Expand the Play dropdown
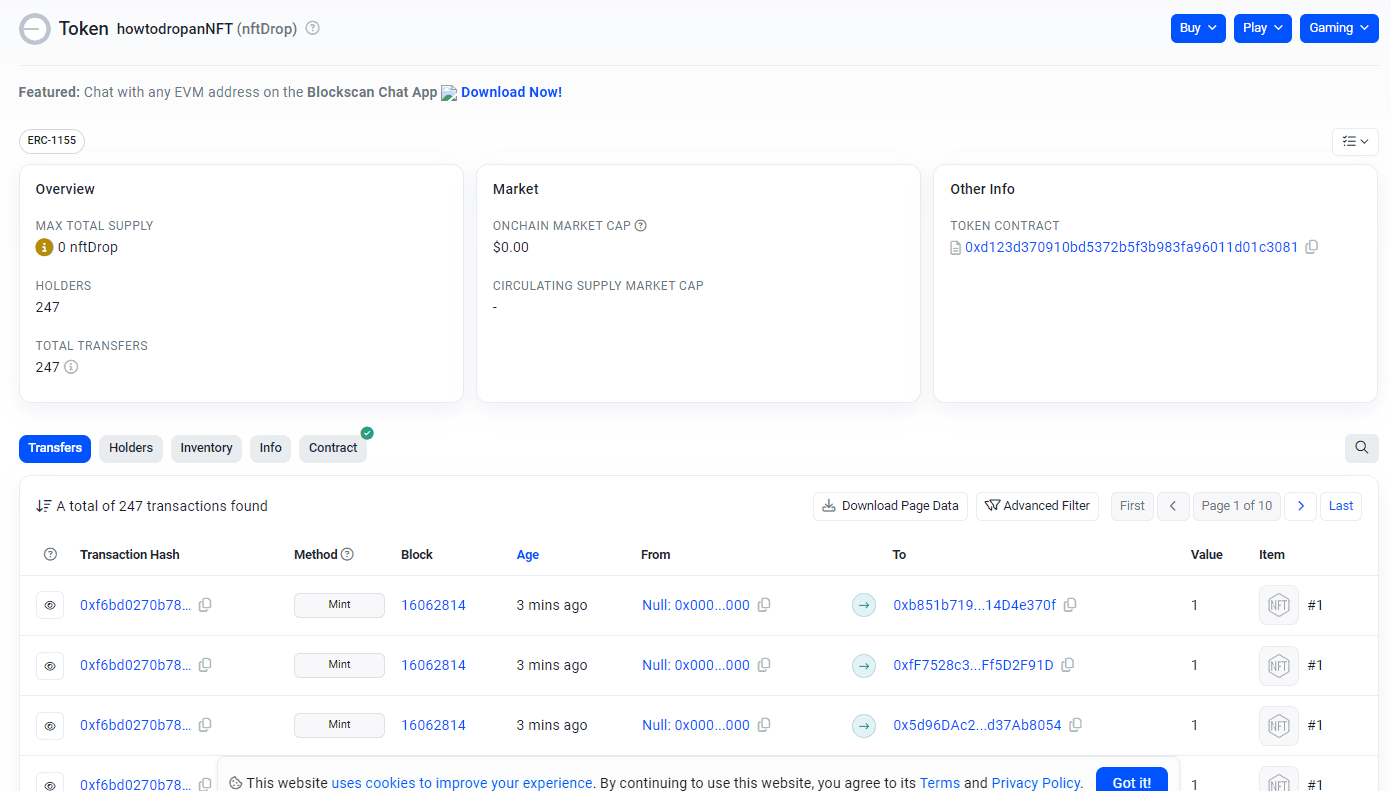The width and height of the screenshot is (1391, 791). (1263, 28)
